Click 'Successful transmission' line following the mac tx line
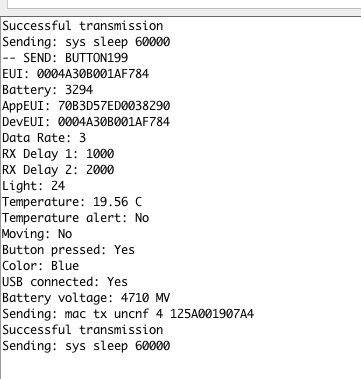The height and width of the screenshot is (379, 361). [x=83, y=330]
